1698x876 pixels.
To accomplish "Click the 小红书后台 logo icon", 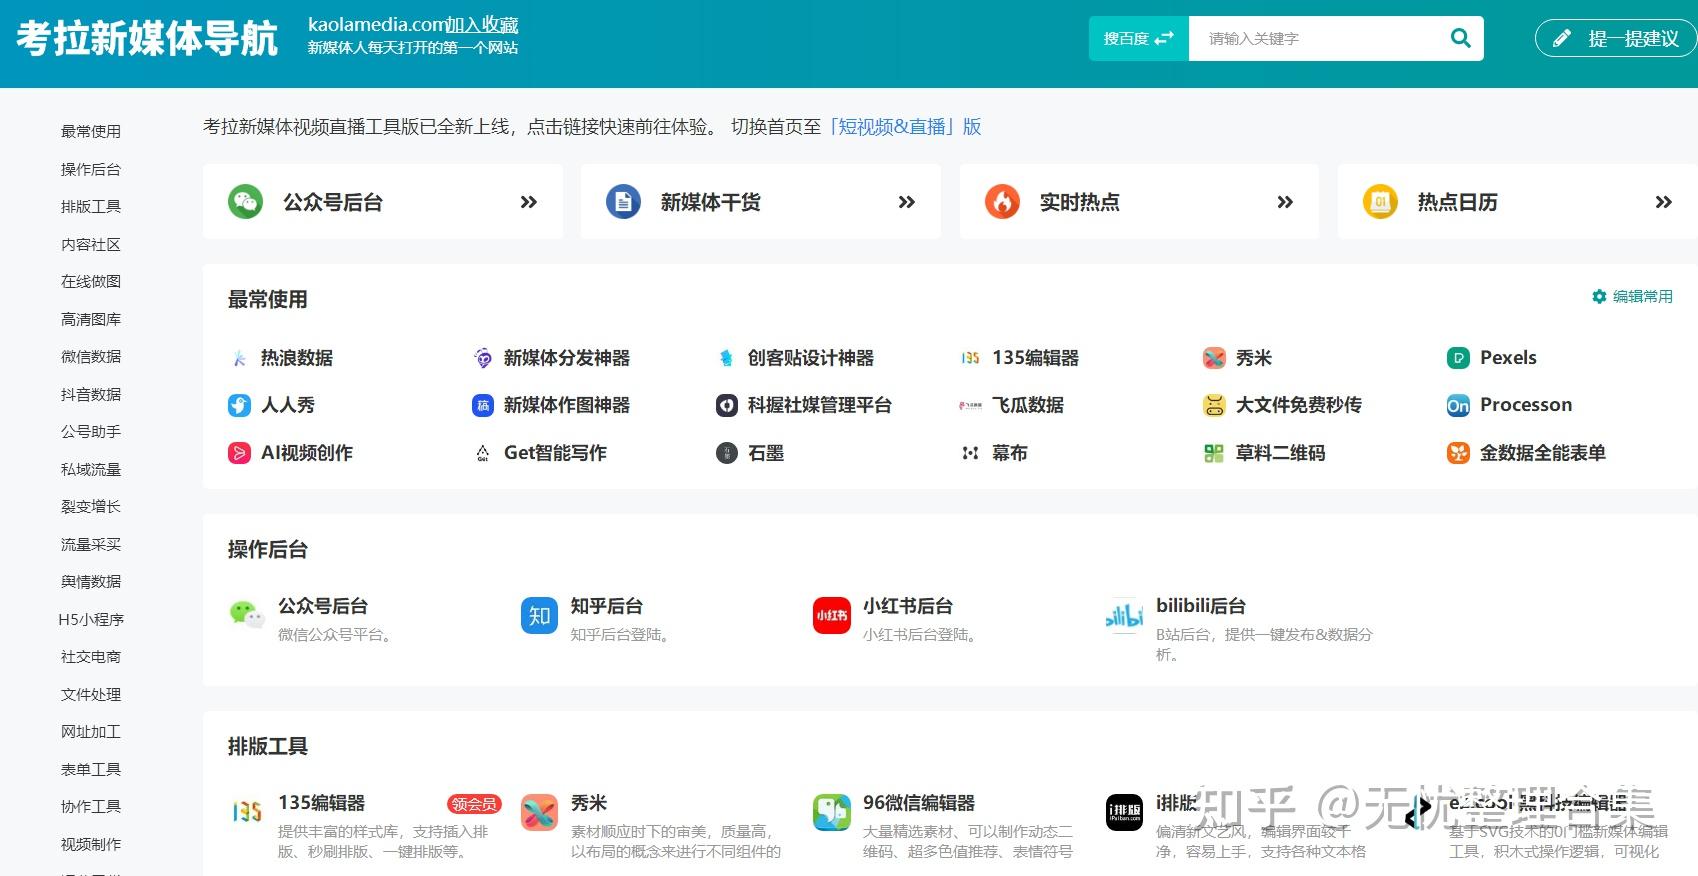I will [x=832, y=616].
